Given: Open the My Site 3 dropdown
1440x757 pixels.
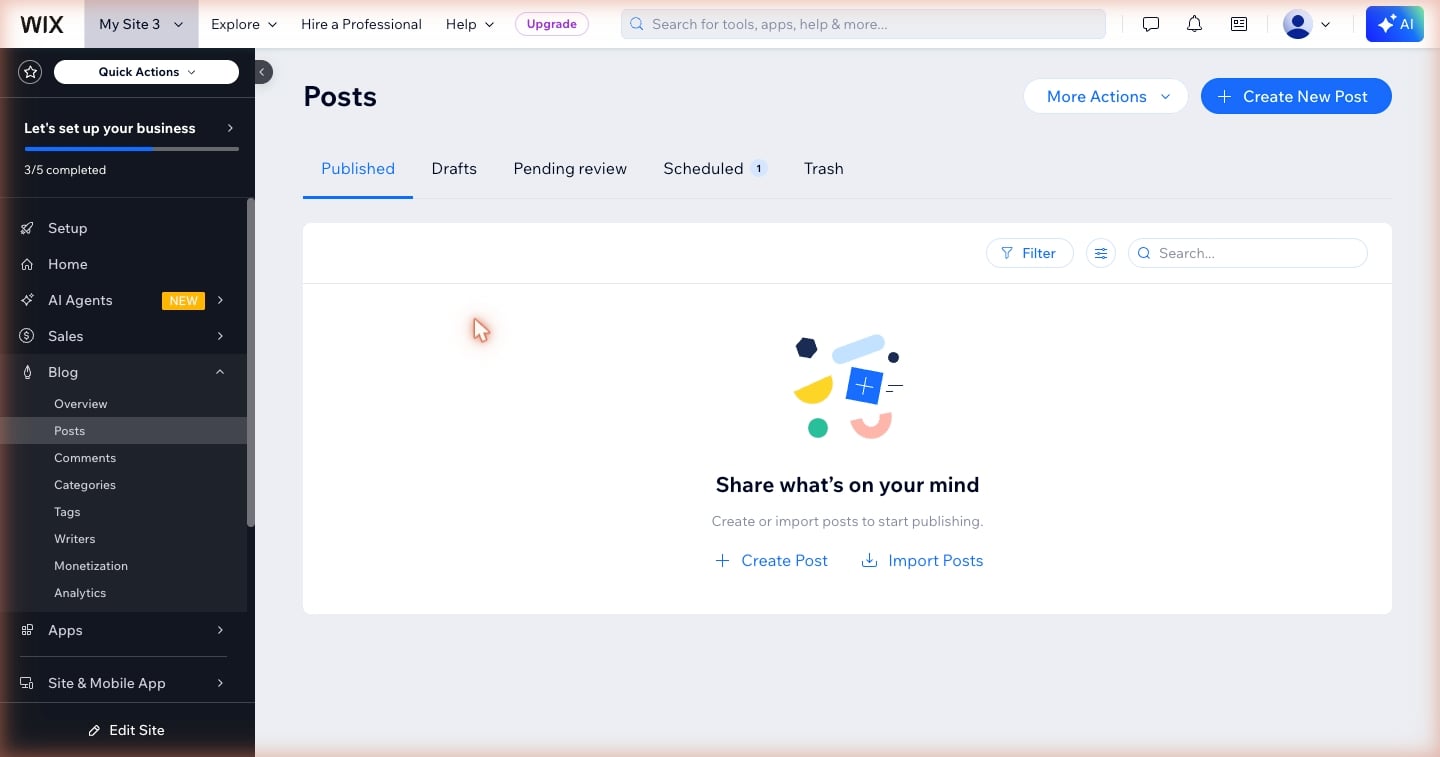Looking at the screenshot, I should 141,24.
